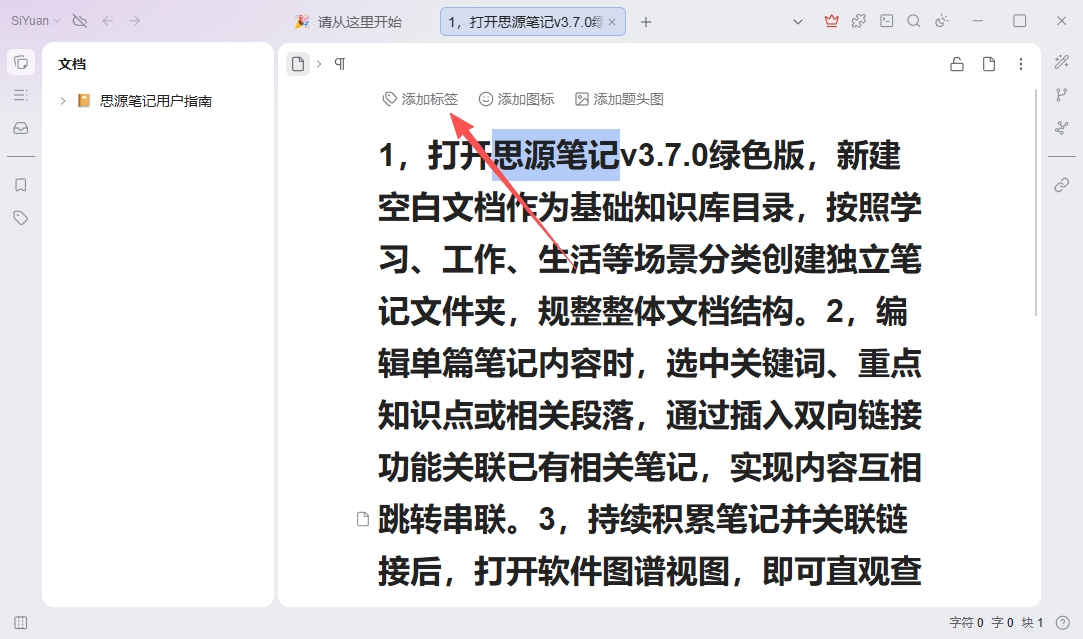Open the plugins puzzle icon
The image size is (1083, 639).
tap(859, 21)
